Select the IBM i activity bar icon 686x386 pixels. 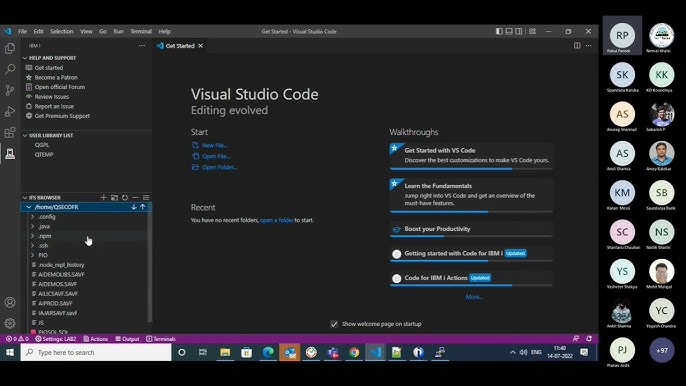coord(10,154)
